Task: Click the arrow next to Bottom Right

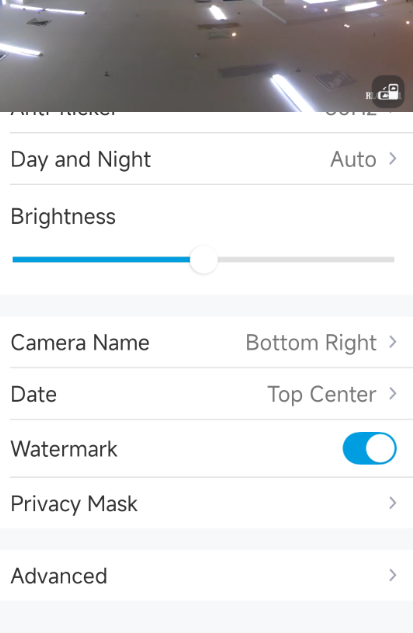Action: [392, 342]
